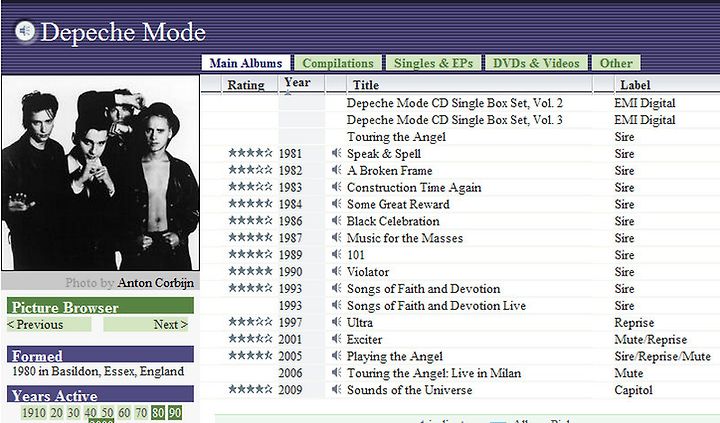Open the Ultra album link

coord(360,322)
